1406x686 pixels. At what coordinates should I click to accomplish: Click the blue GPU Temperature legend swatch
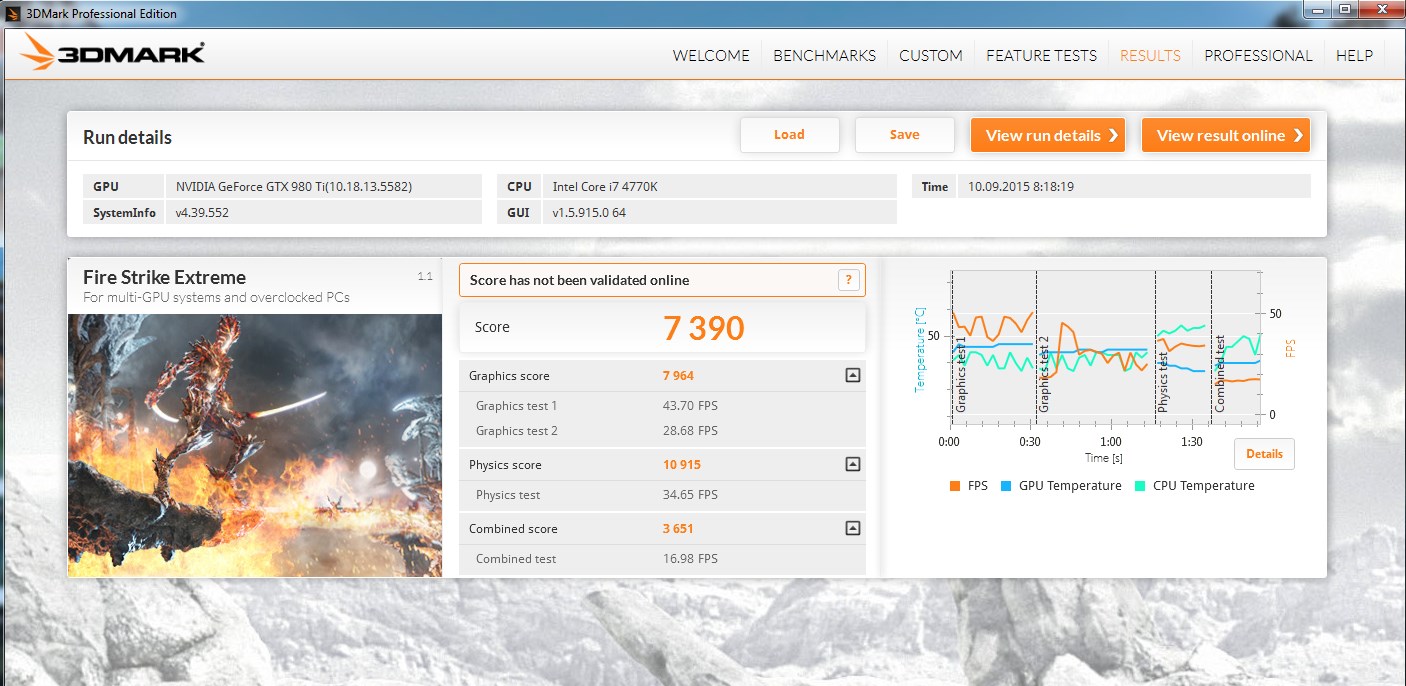pos(1006,486)
